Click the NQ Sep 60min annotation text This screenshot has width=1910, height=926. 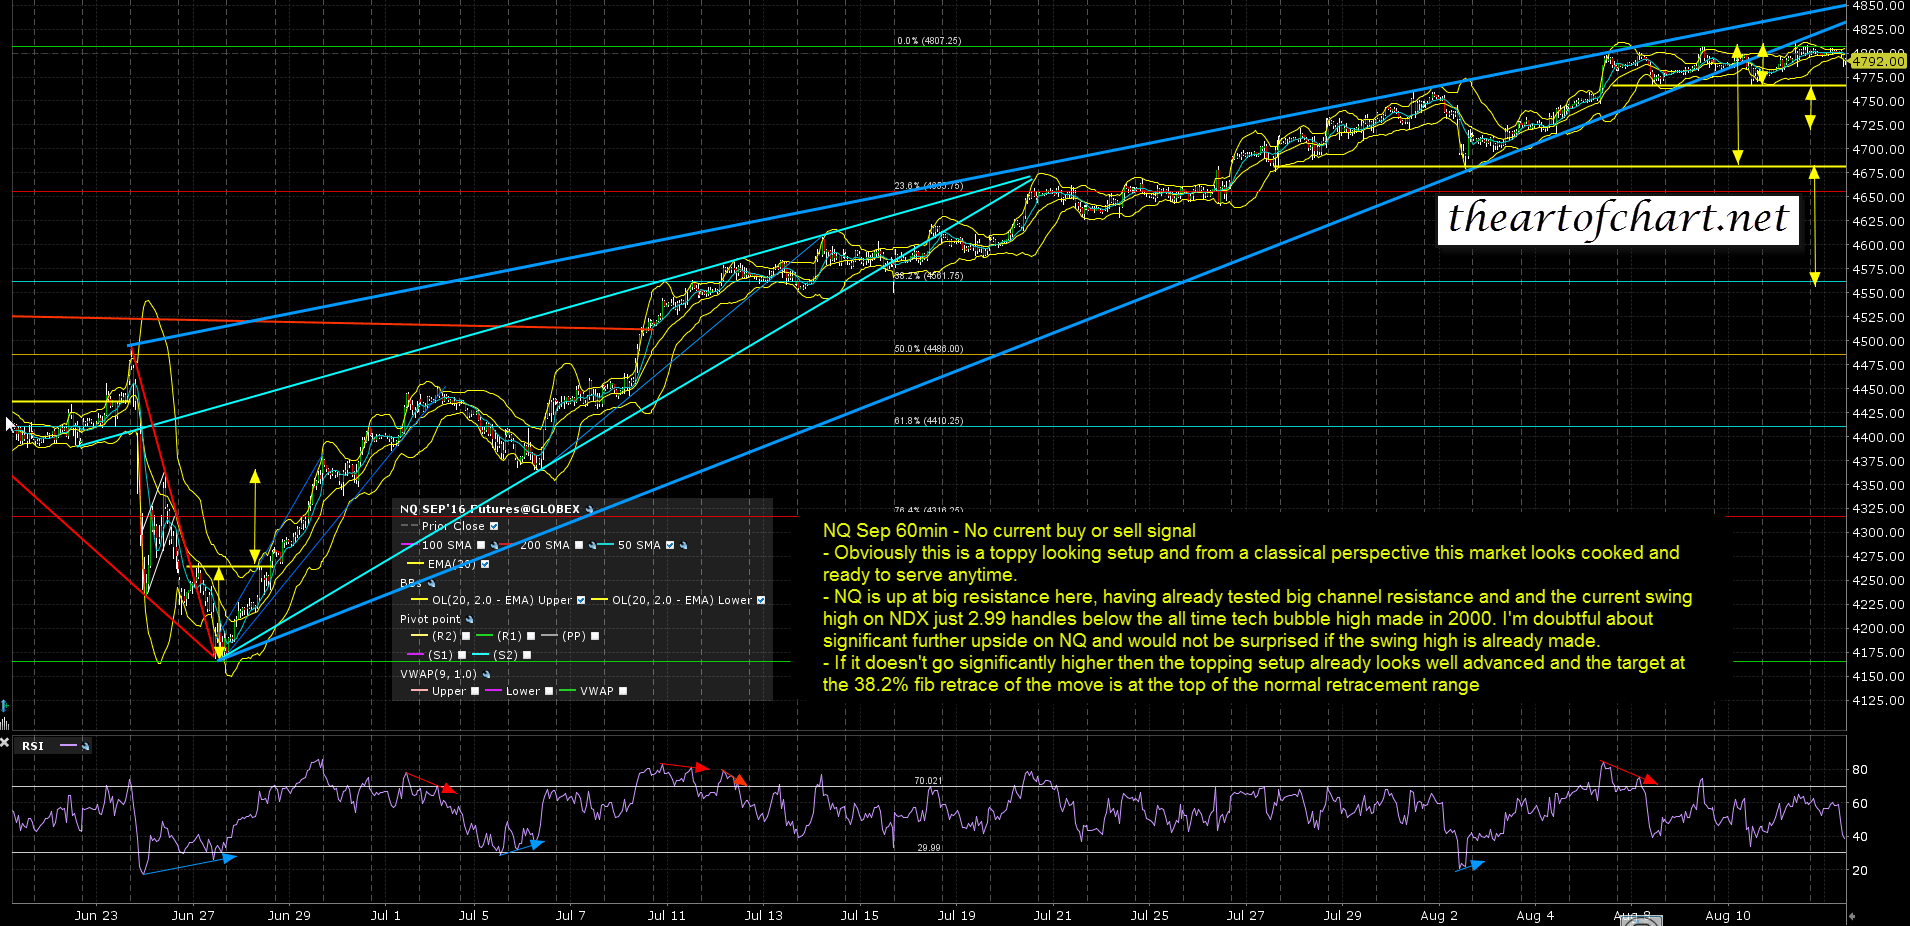pos(1009,531)
